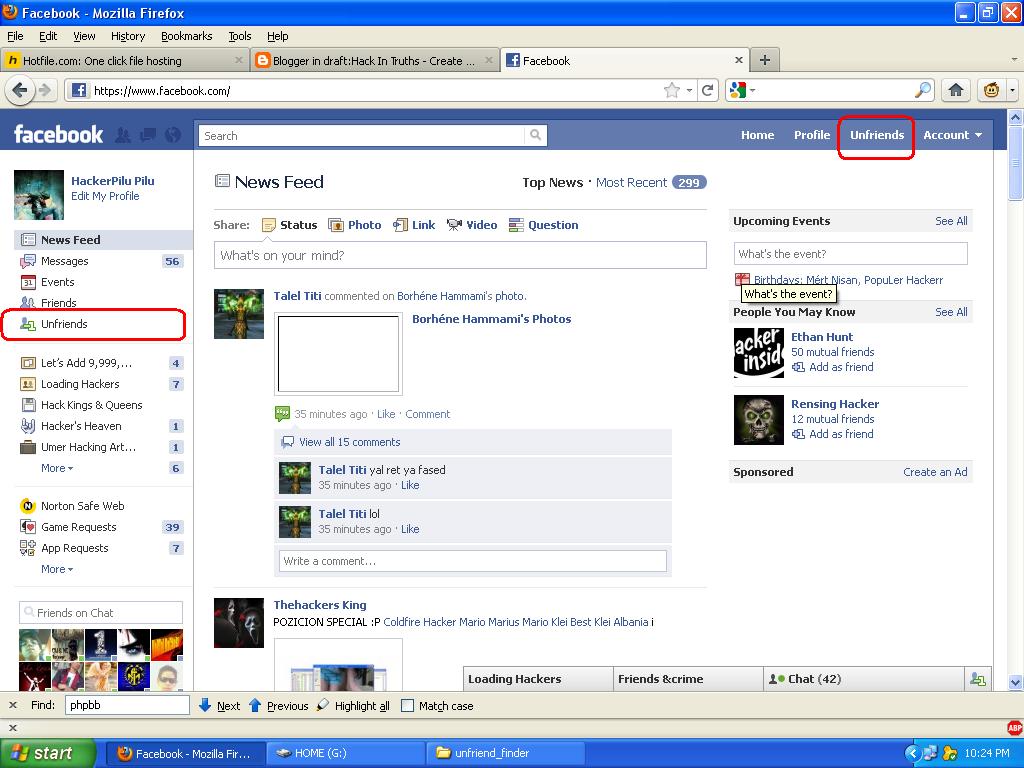Open the Bookmarks menu
Screen dimensions: 1024x768
(x=187, y=36)
